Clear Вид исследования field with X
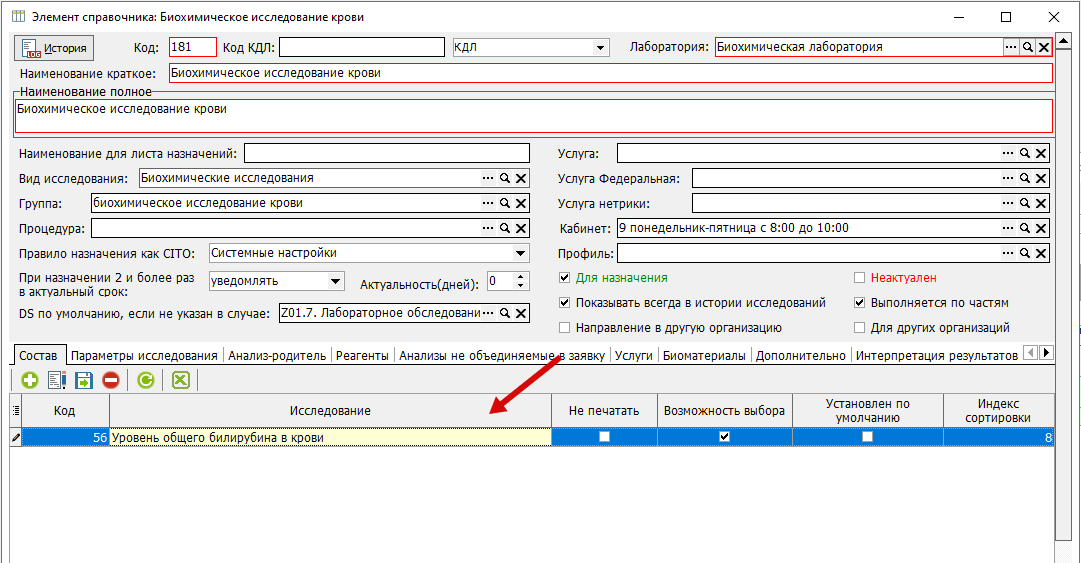Viewport: 1081px width, 563px height. pyautogui.click(x=521, y=178)
